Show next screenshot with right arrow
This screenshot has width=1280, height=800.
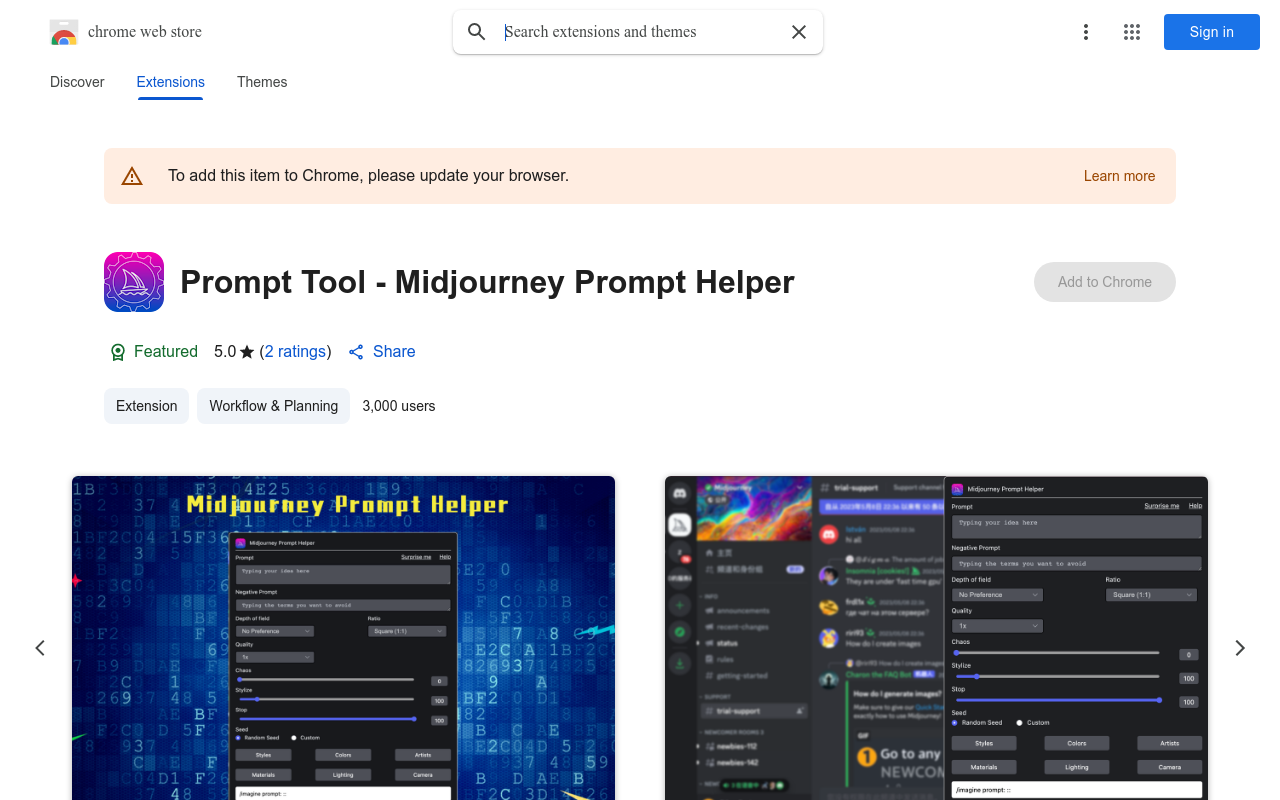point(1240,648)
